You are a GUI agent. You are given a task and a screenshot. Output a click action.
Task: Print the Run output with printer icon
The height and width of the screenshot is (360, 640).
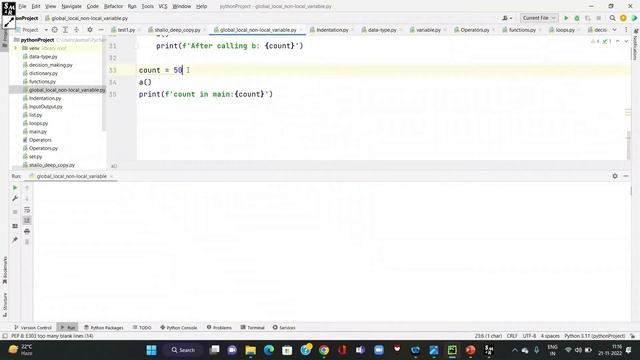coord(27,231)
